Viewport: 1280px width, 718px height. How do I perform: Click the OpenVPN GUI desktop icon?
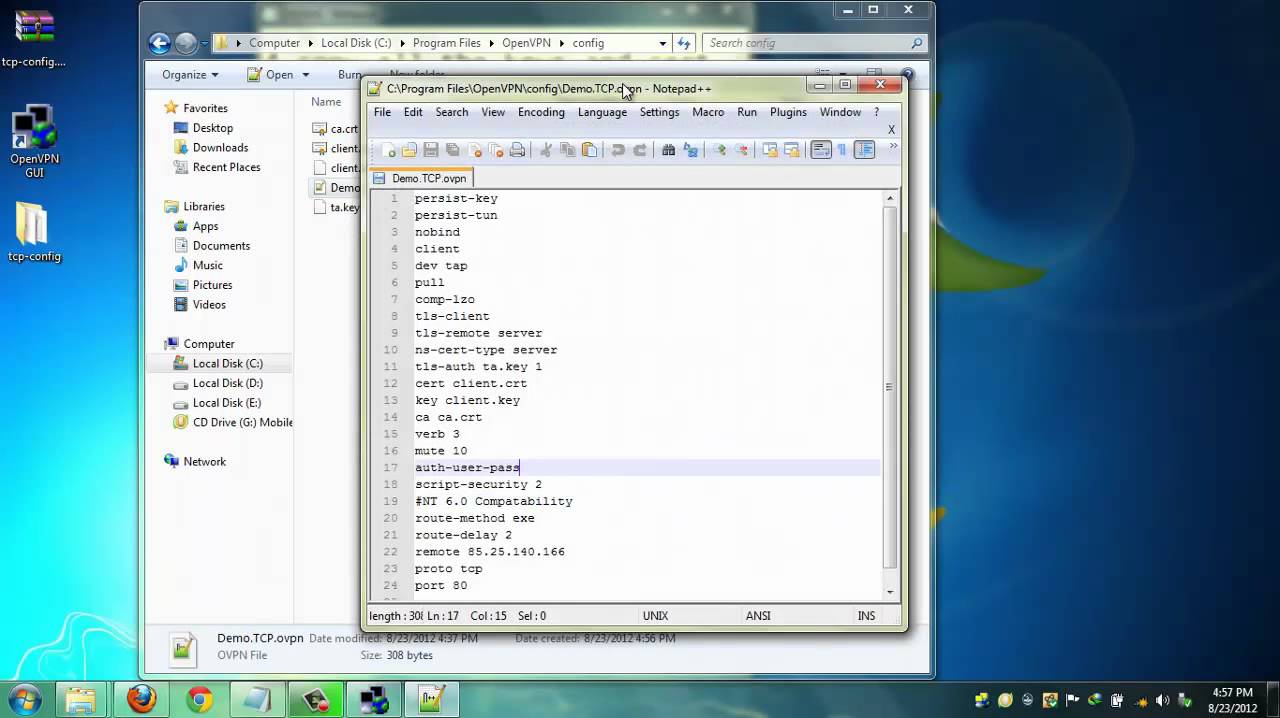(34, 142)
